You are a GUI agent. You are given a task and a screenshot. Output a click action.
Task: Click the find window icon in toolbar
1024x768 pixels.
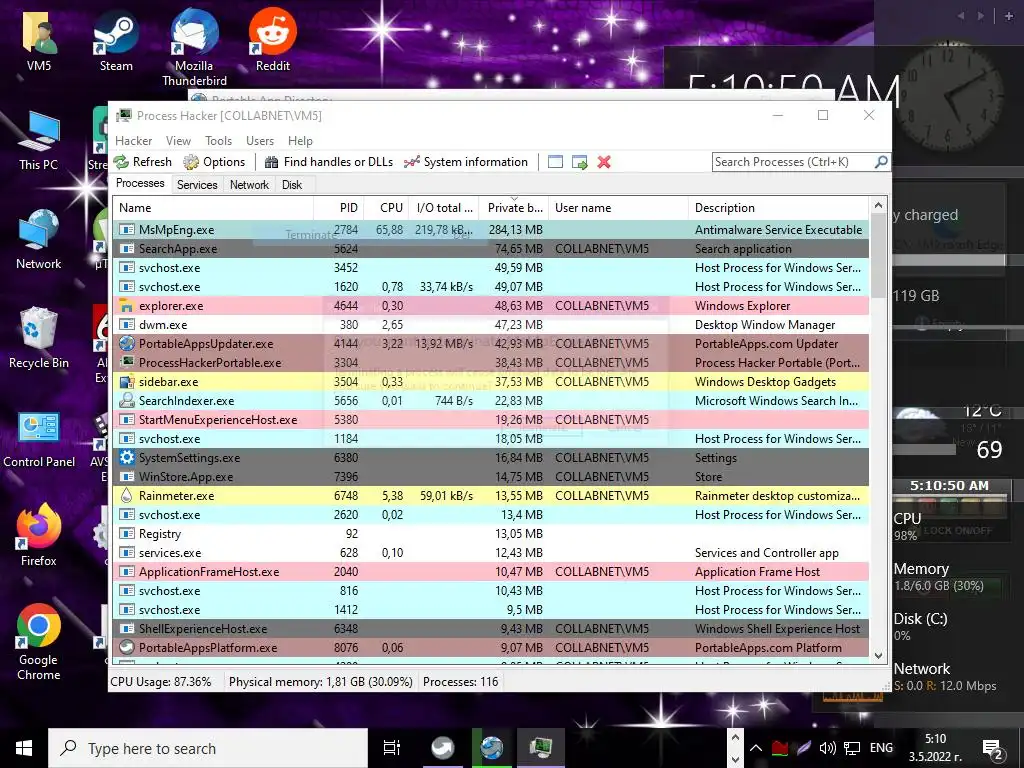[x=555, y=162]
